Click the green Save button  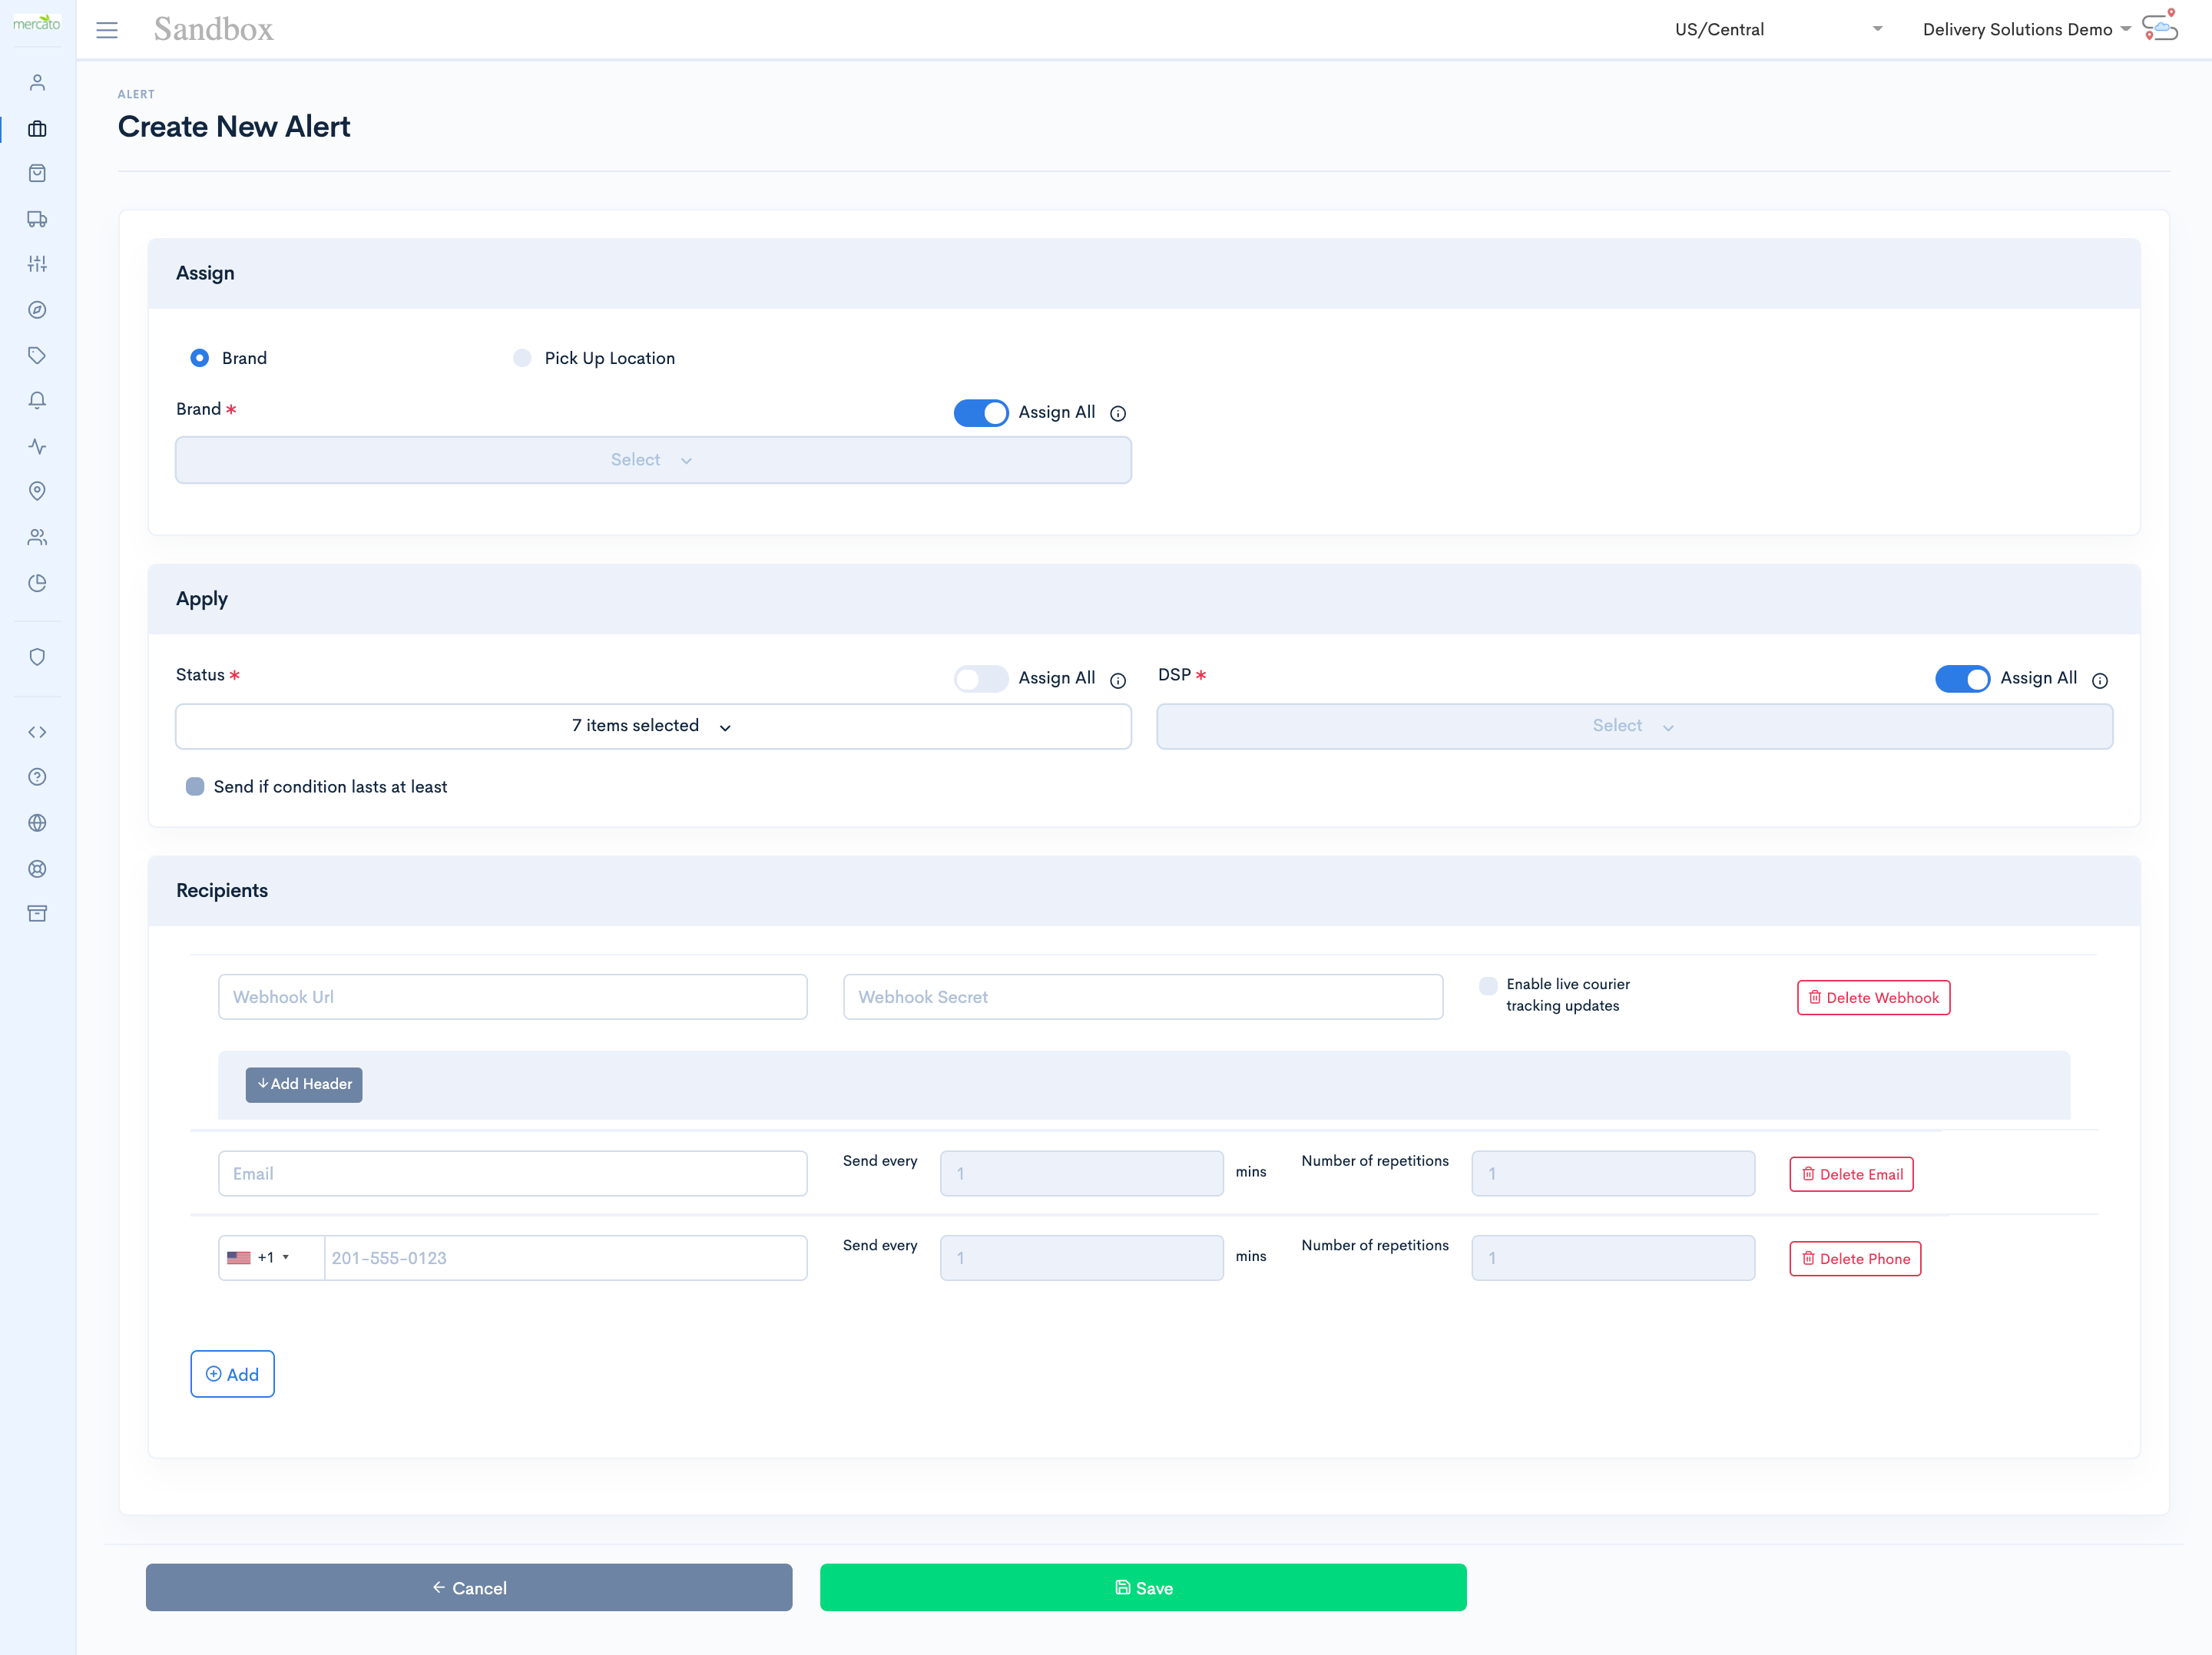[1143, 1588]
